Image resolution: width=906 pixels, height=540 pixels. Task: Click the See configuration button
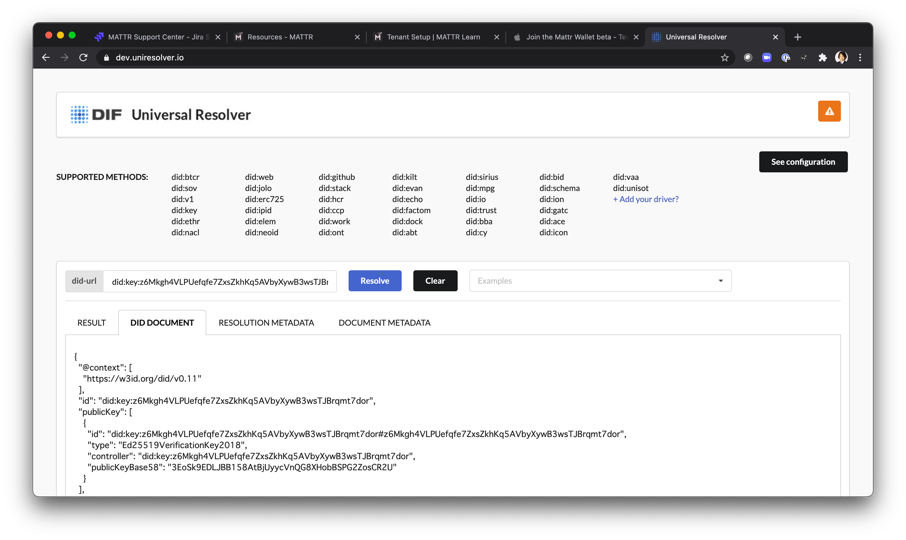803,162
